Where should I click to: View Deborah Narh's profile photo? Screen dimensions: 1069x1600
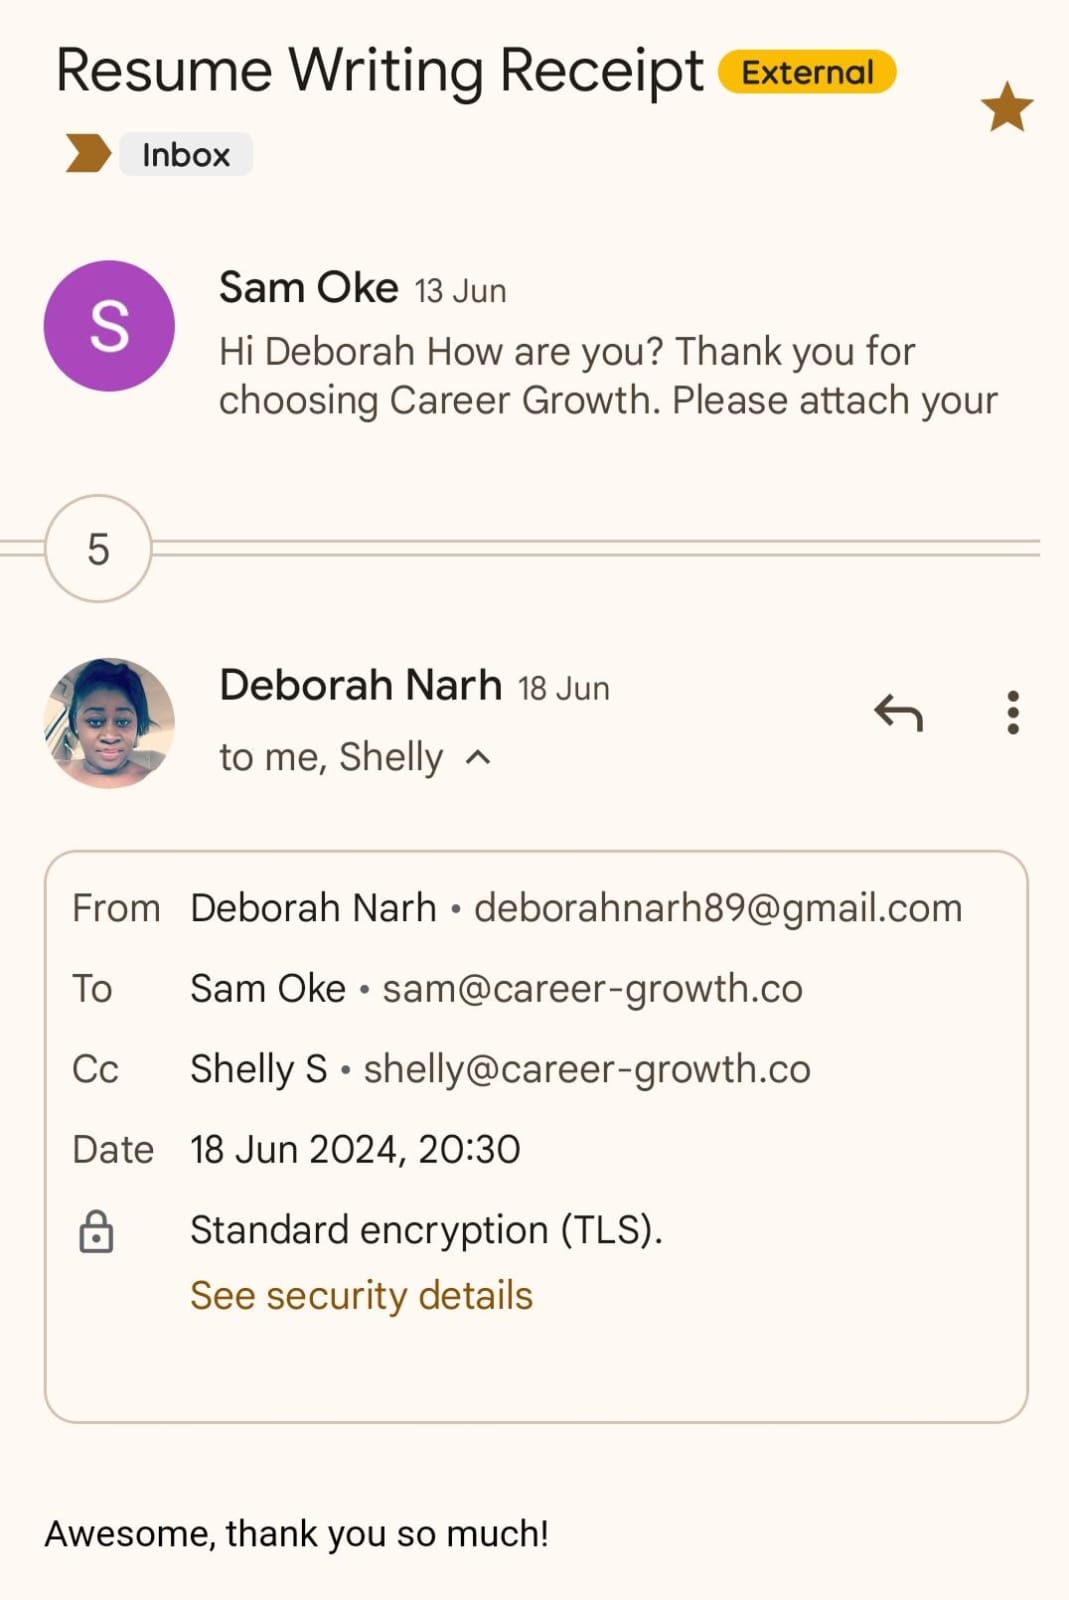point(109,723)
